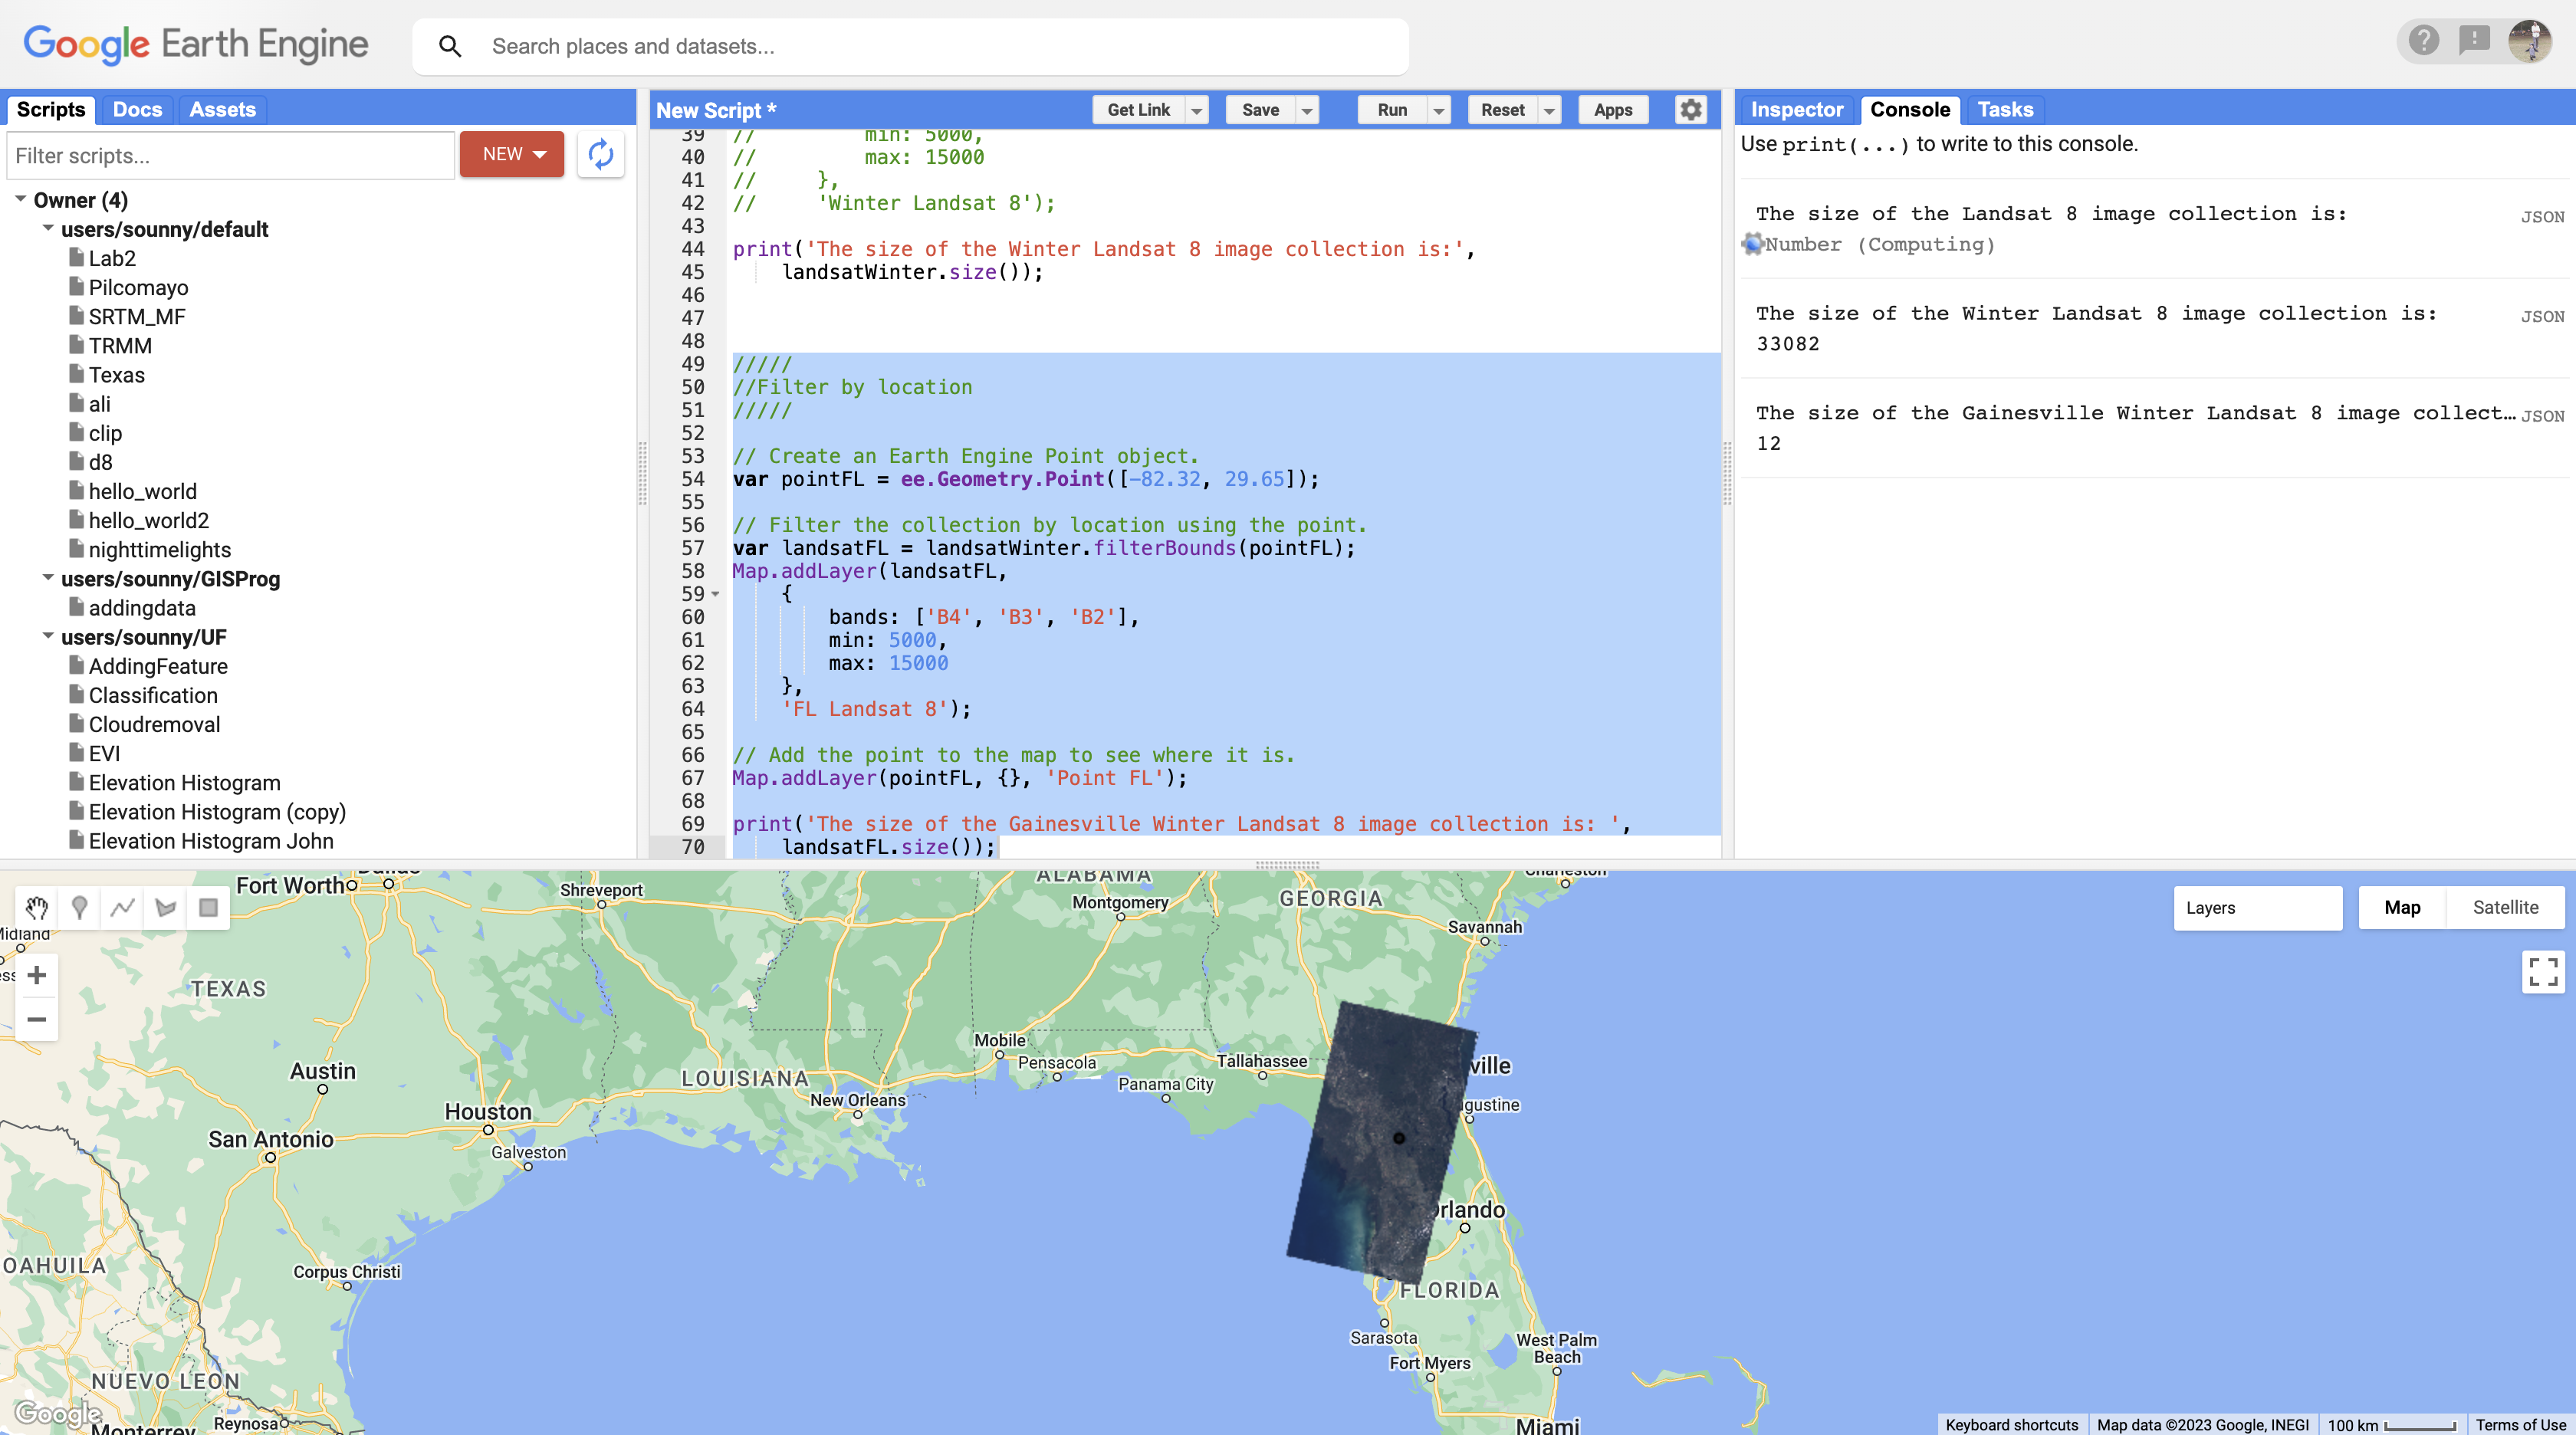
Task: Collapse users/sounny/UF folder
Action: tap(48, 637)
